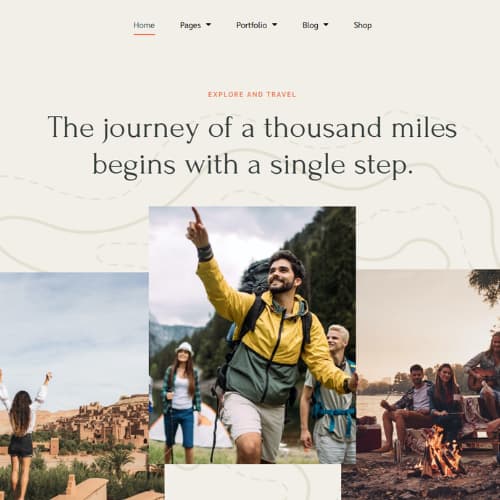Expand the Blog dropdown arrow

tap(326, 24)
